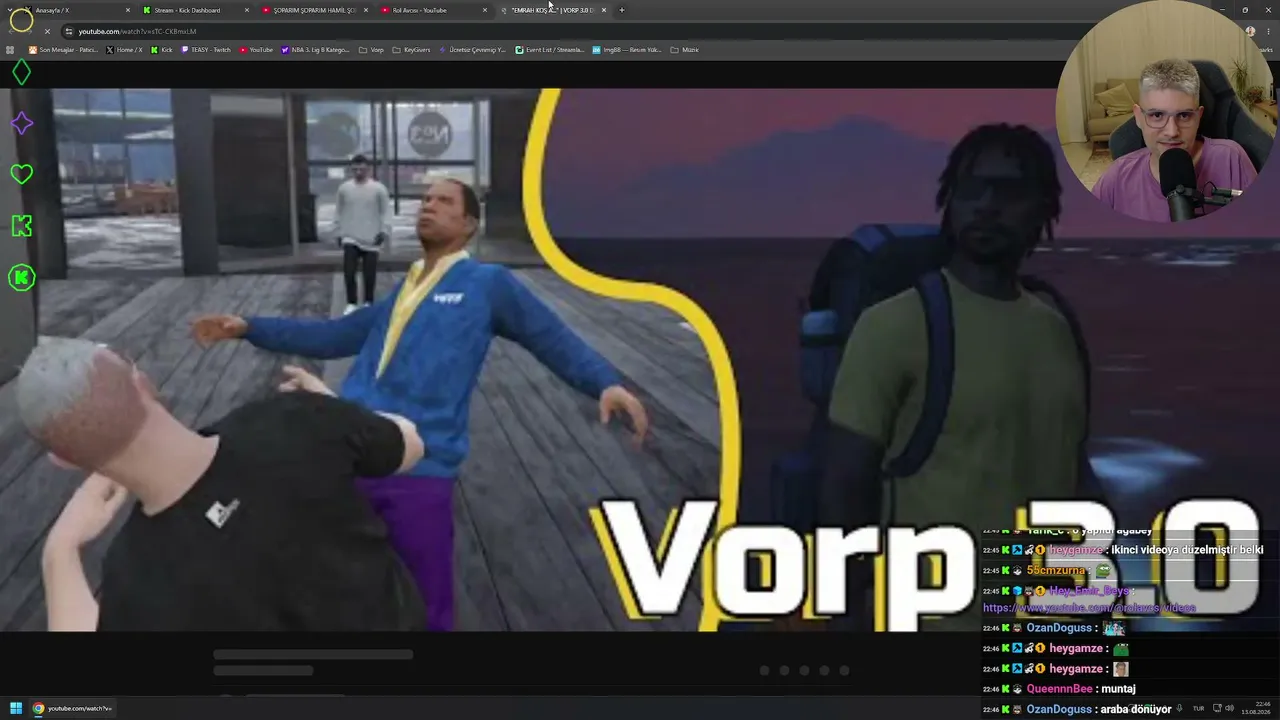Click the taskbar network icon
The height and width of the screenshot is (720, 1280).
click(1217, 708)
